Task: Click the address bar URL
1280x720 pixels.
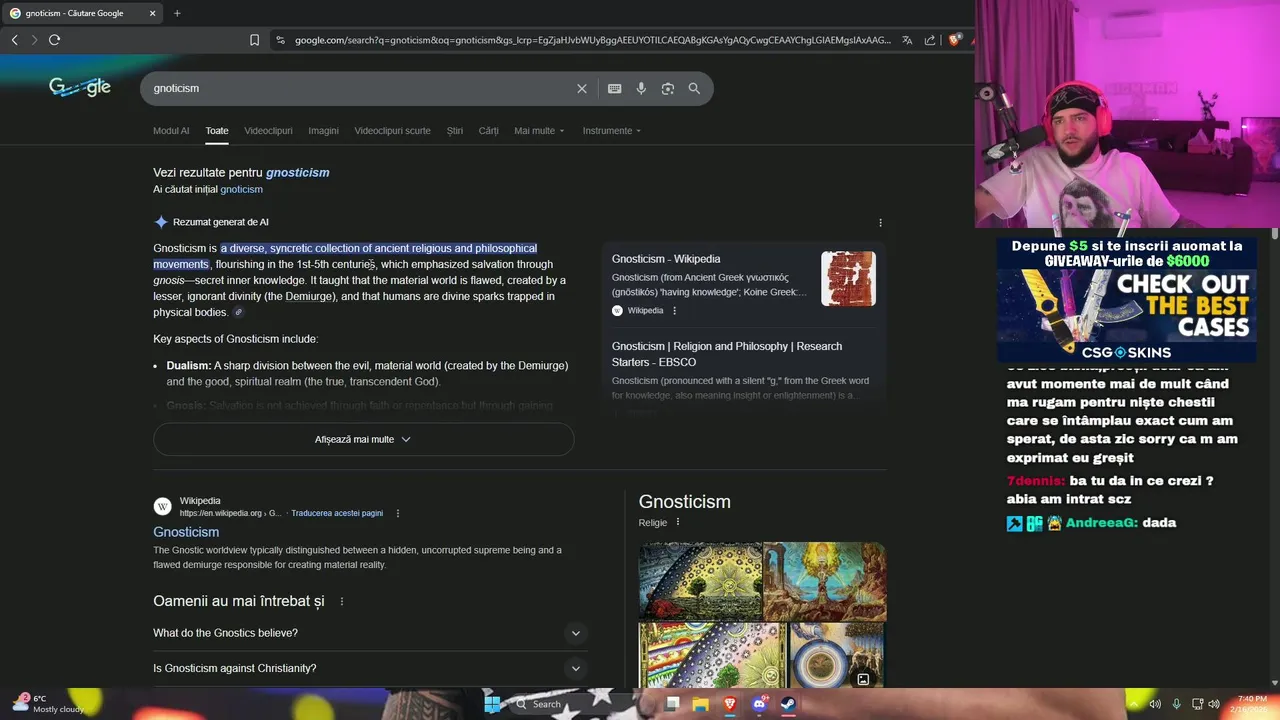Action: point(592,40)
